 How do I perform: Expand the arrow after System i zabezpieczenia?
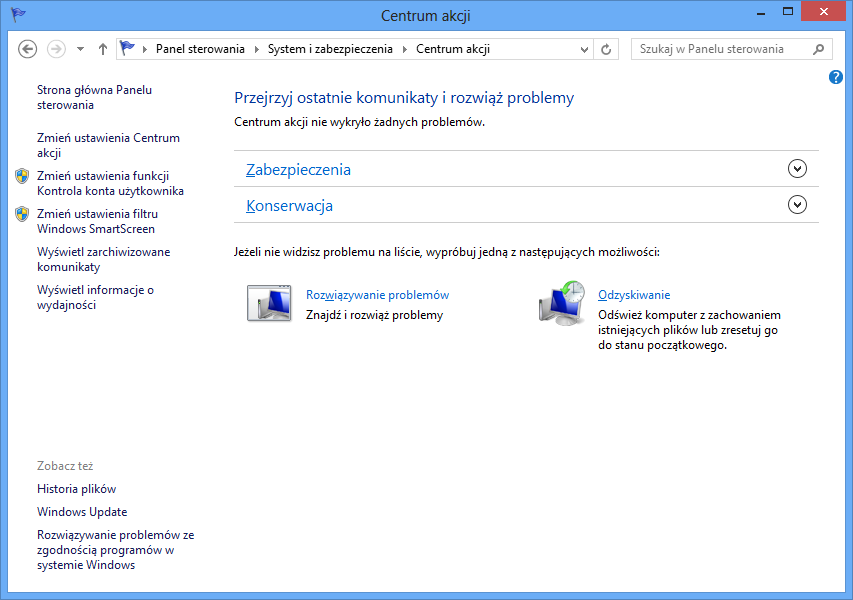(405, 50)
